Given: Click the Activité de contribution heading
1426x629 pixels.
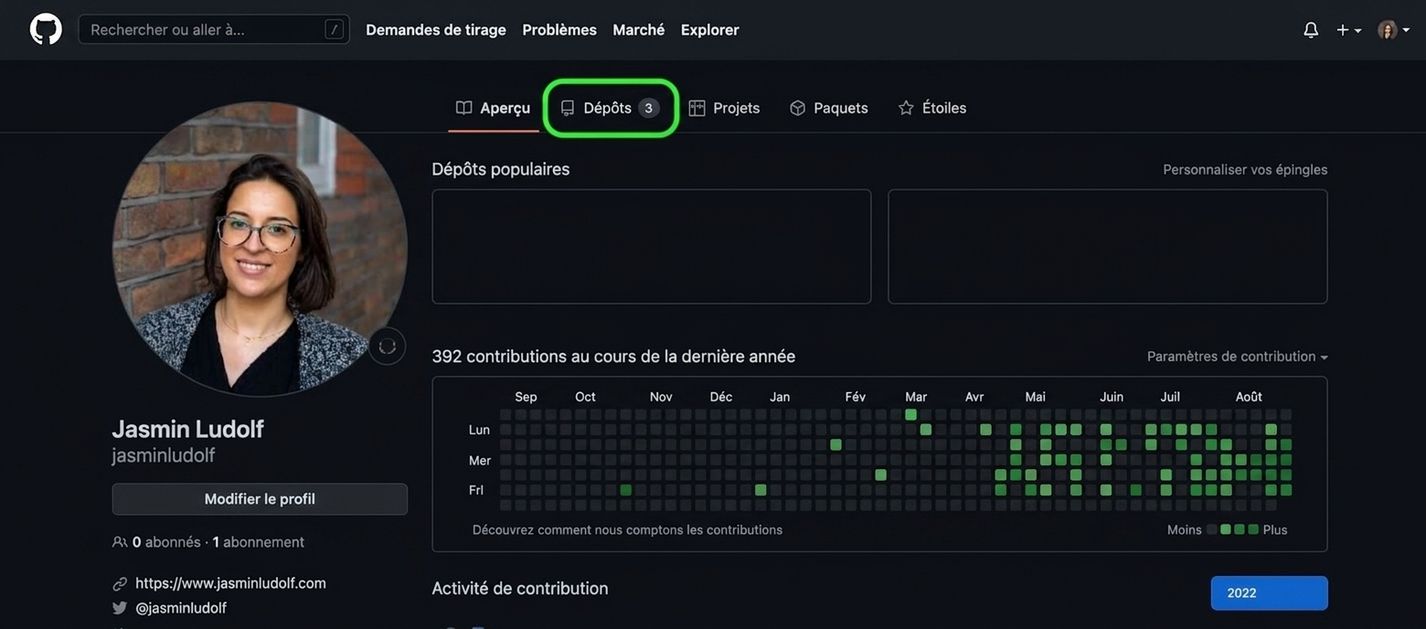Looking at the screenshot, I should click(520, 589).
